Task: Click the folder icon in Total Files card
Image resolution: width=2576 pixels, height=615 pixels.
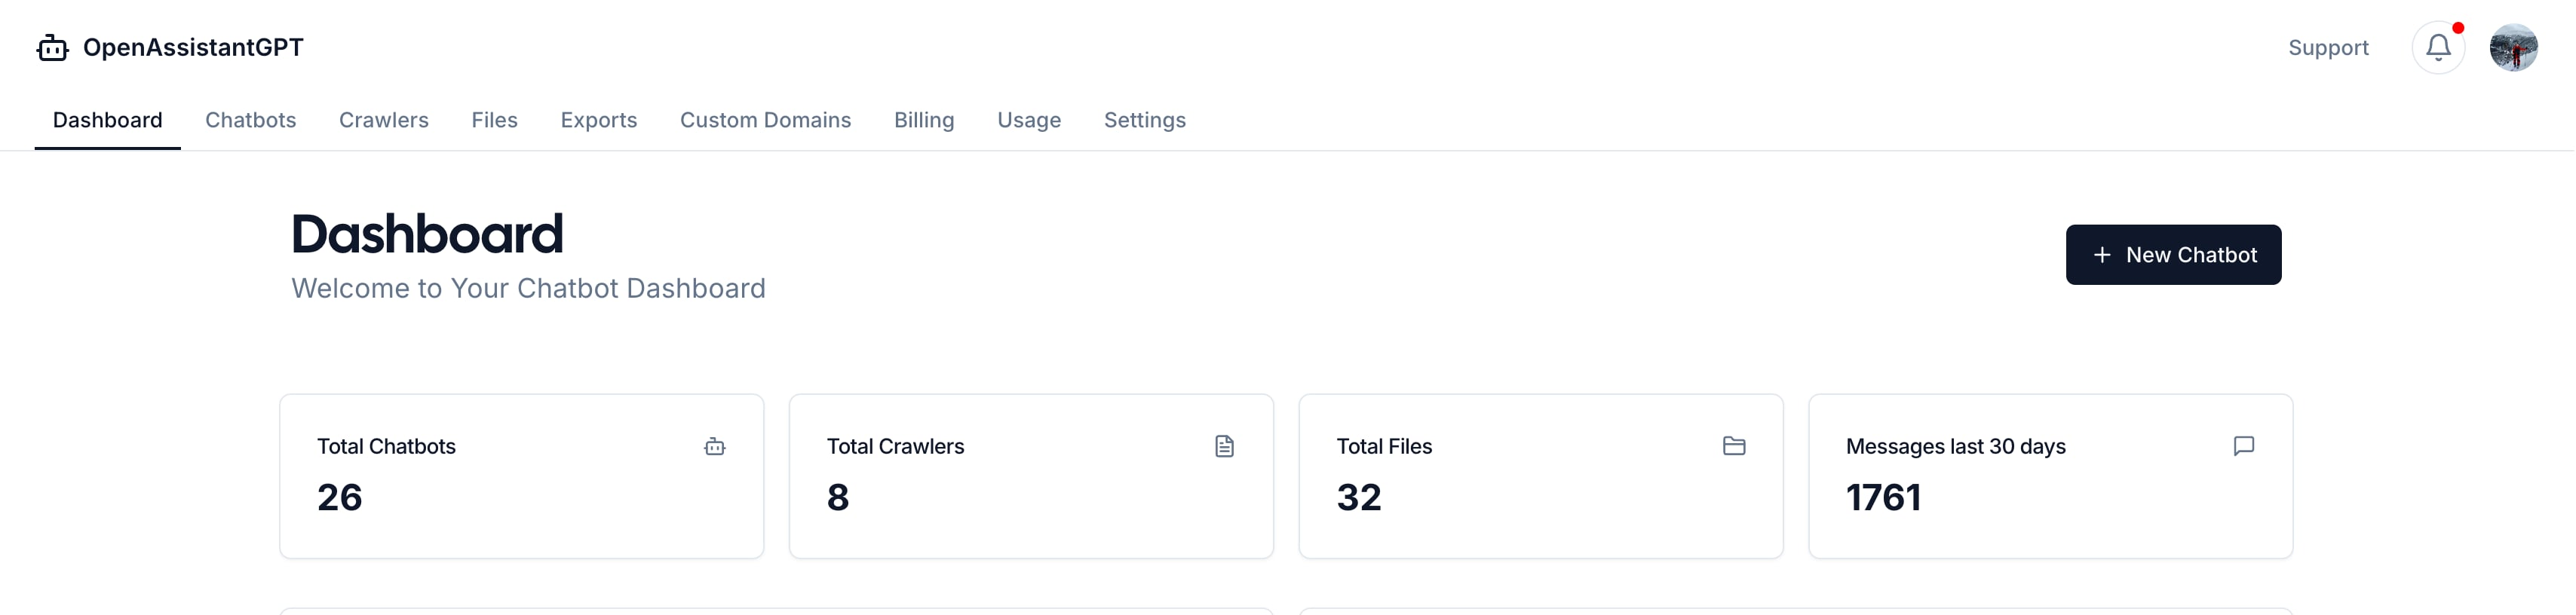Action: click(1733, 446)
